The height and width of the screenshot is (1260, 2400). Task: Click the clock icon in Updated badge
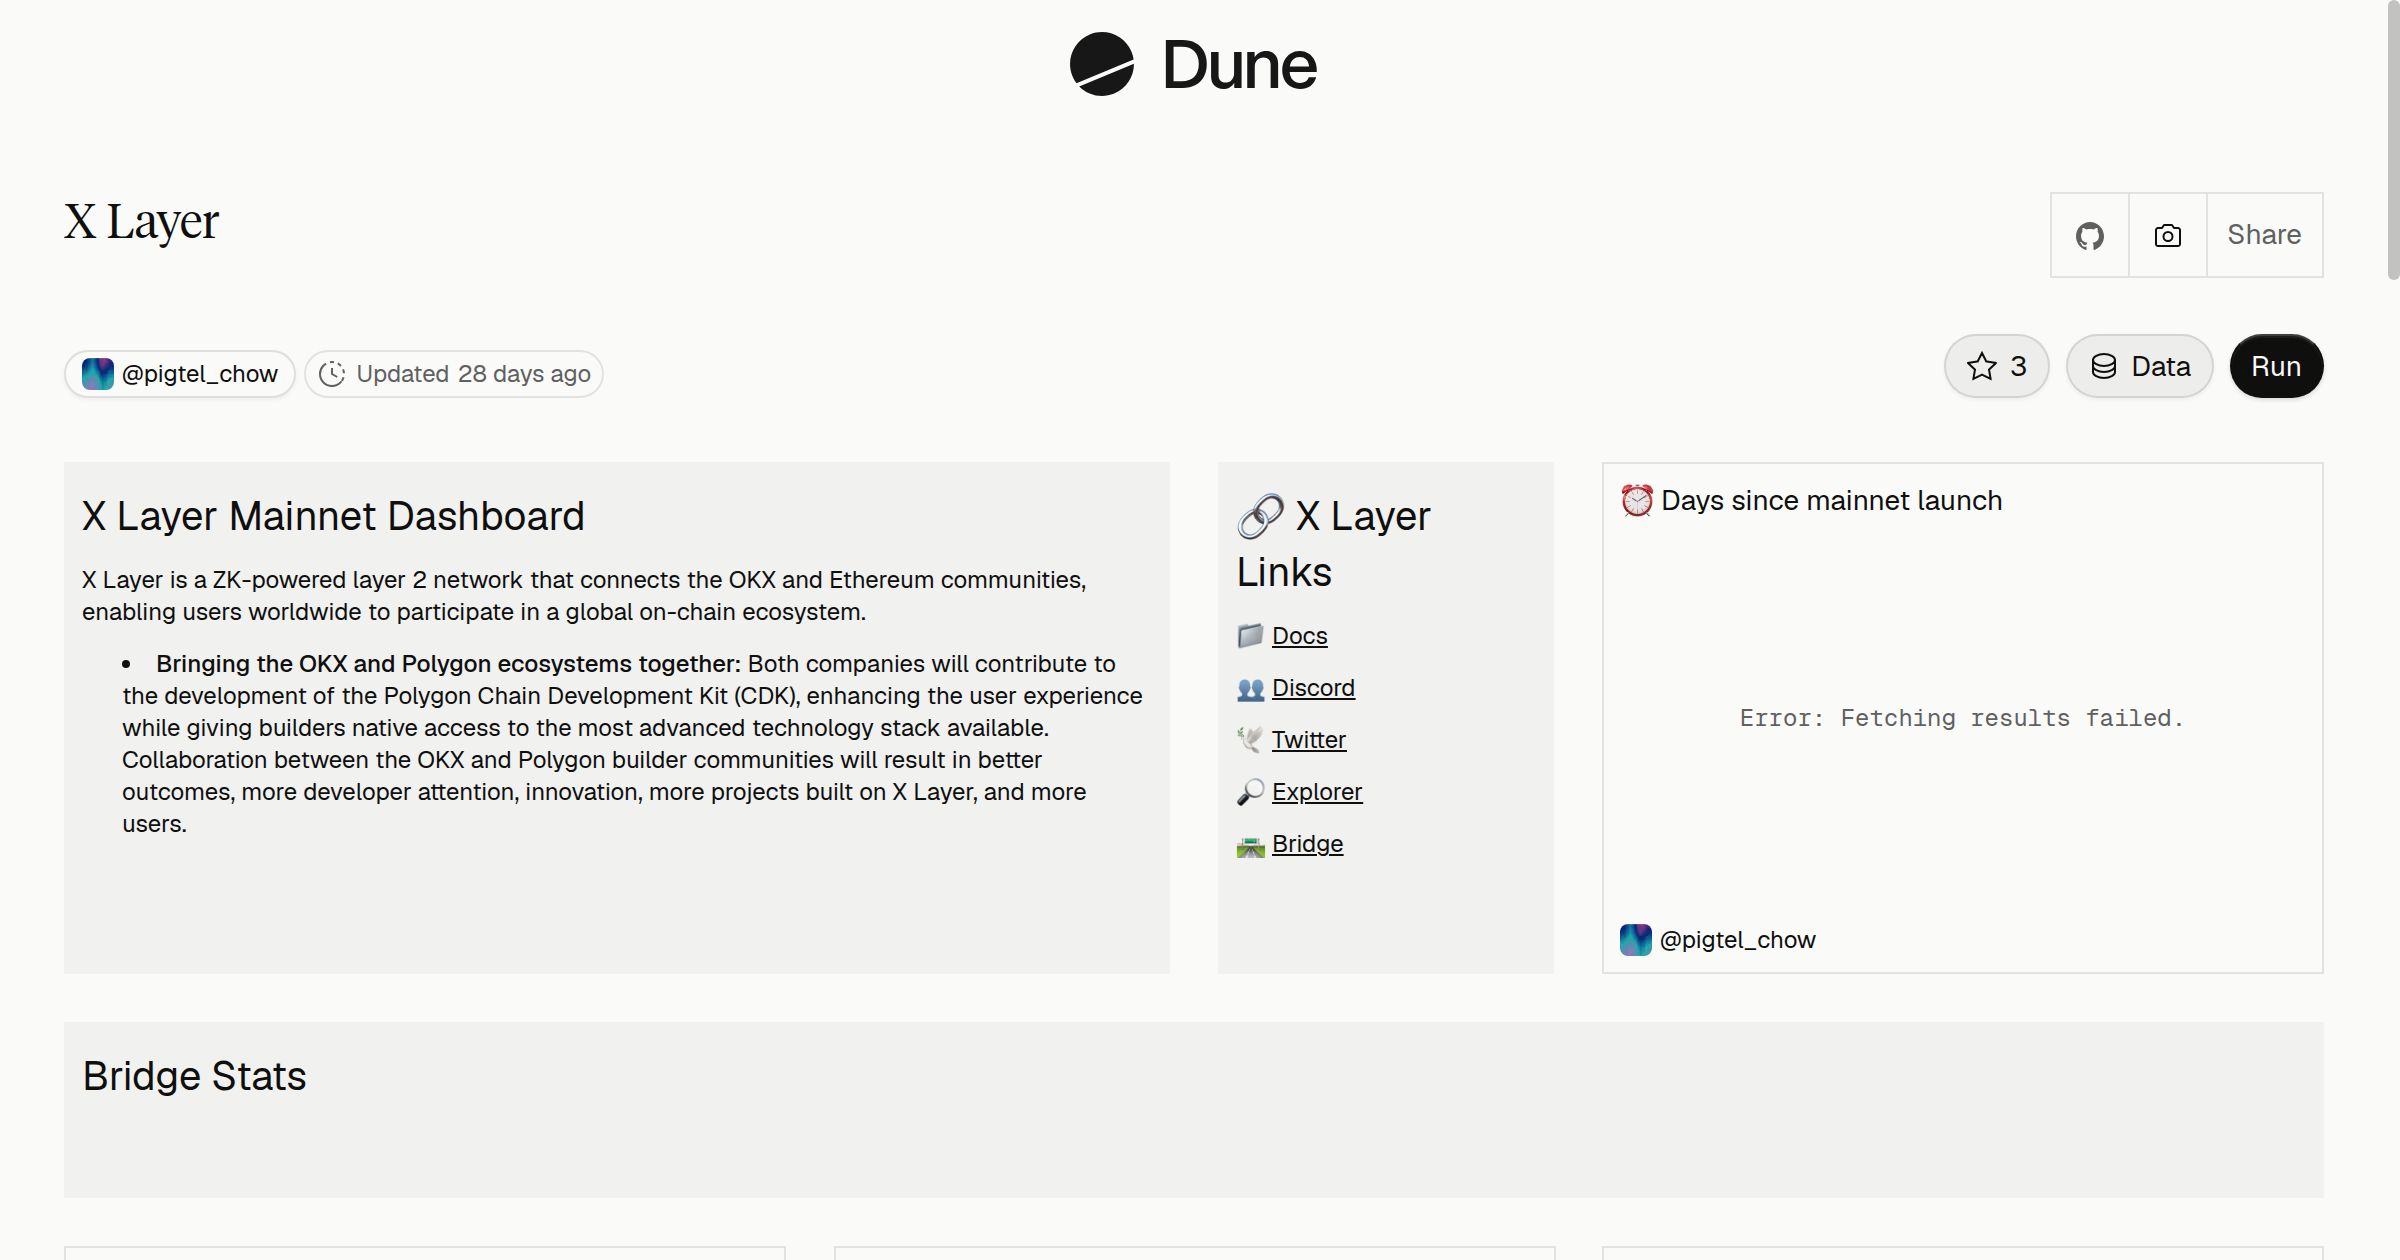point(332,374)
